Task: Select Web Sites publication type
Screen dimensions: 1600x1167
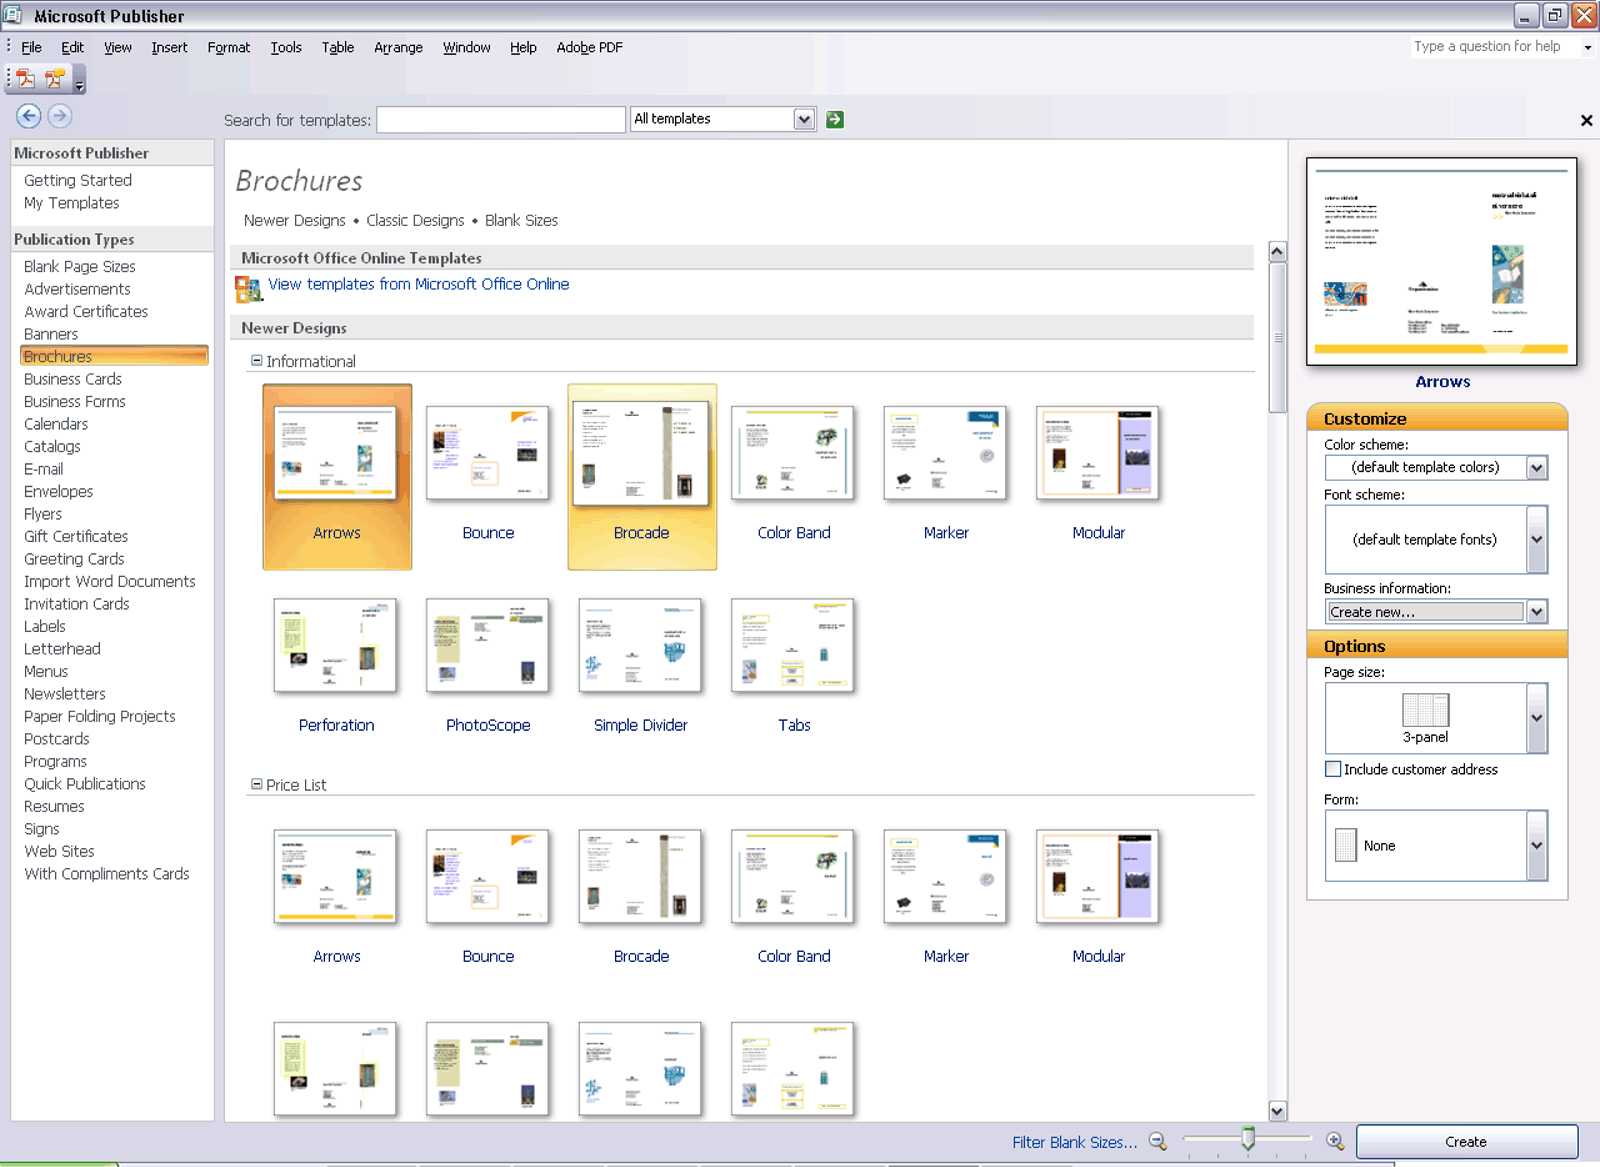Action: [59, 851]
